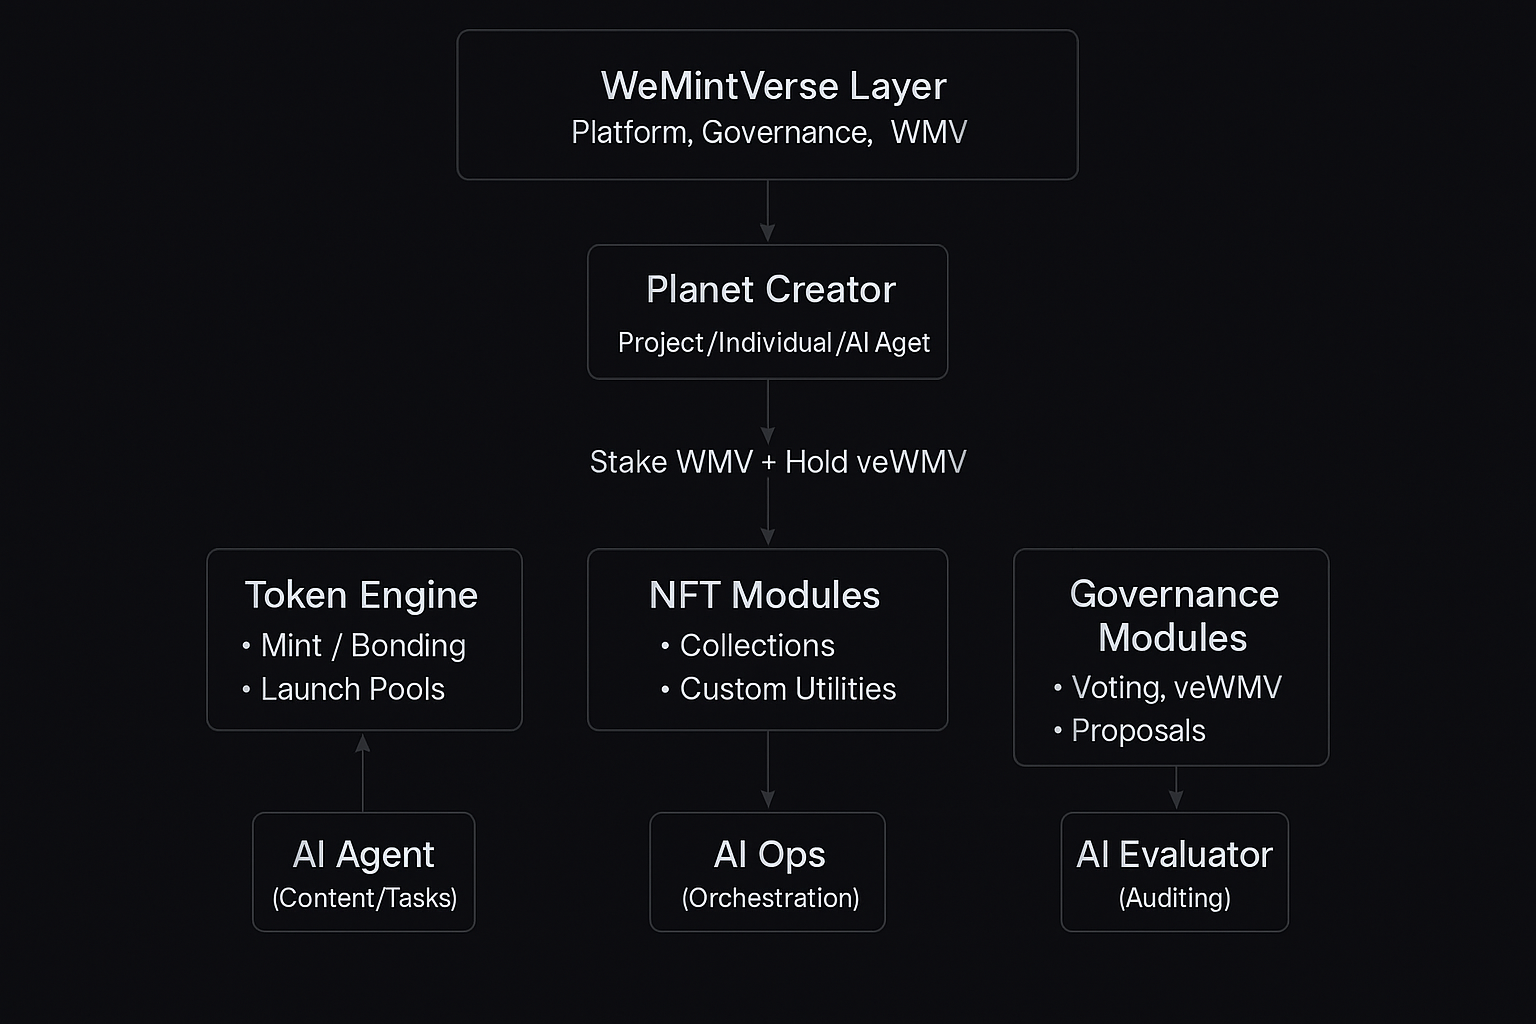This screenshot has width=1536, height=1024.
Task: Click the "Stake WMV + Hold veWMV" label
Action: pos(777,462)
